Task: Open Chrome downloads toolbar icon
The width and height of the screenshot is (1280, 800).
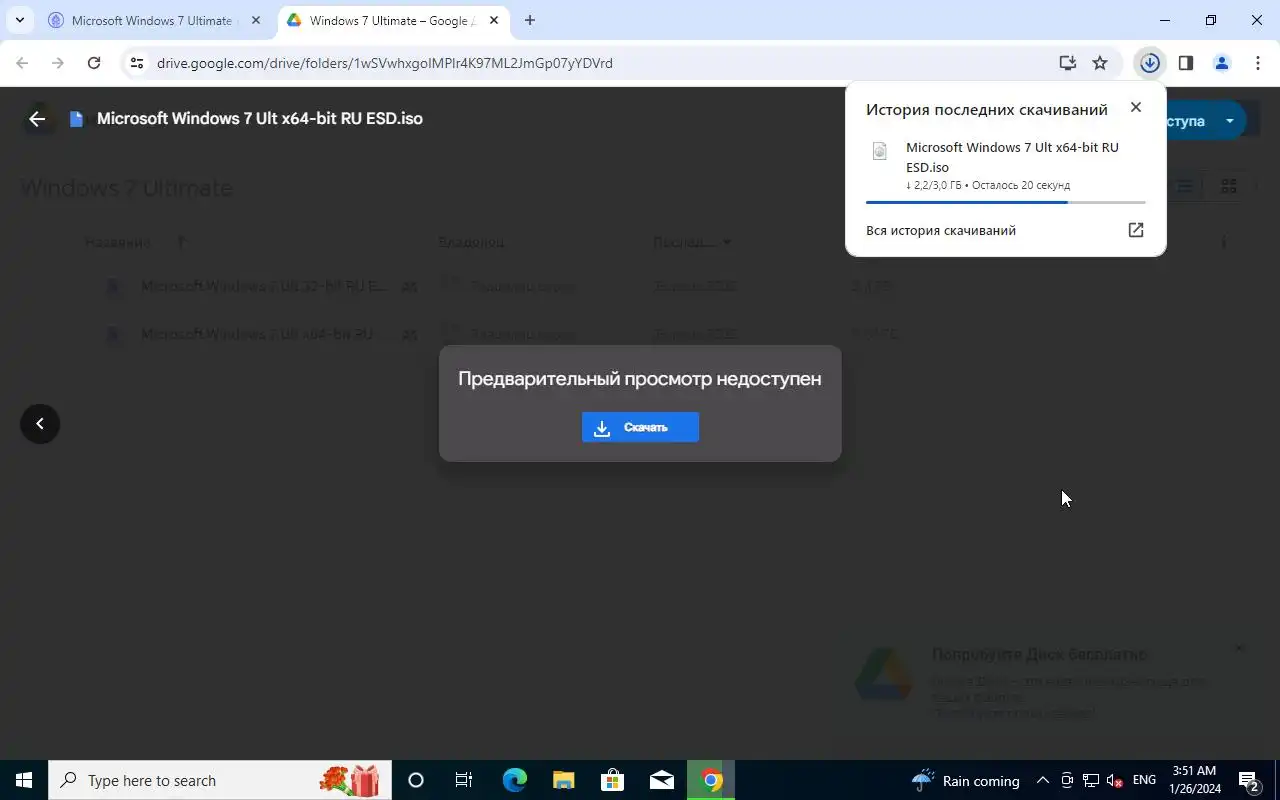Action: tap(1150, 63)
